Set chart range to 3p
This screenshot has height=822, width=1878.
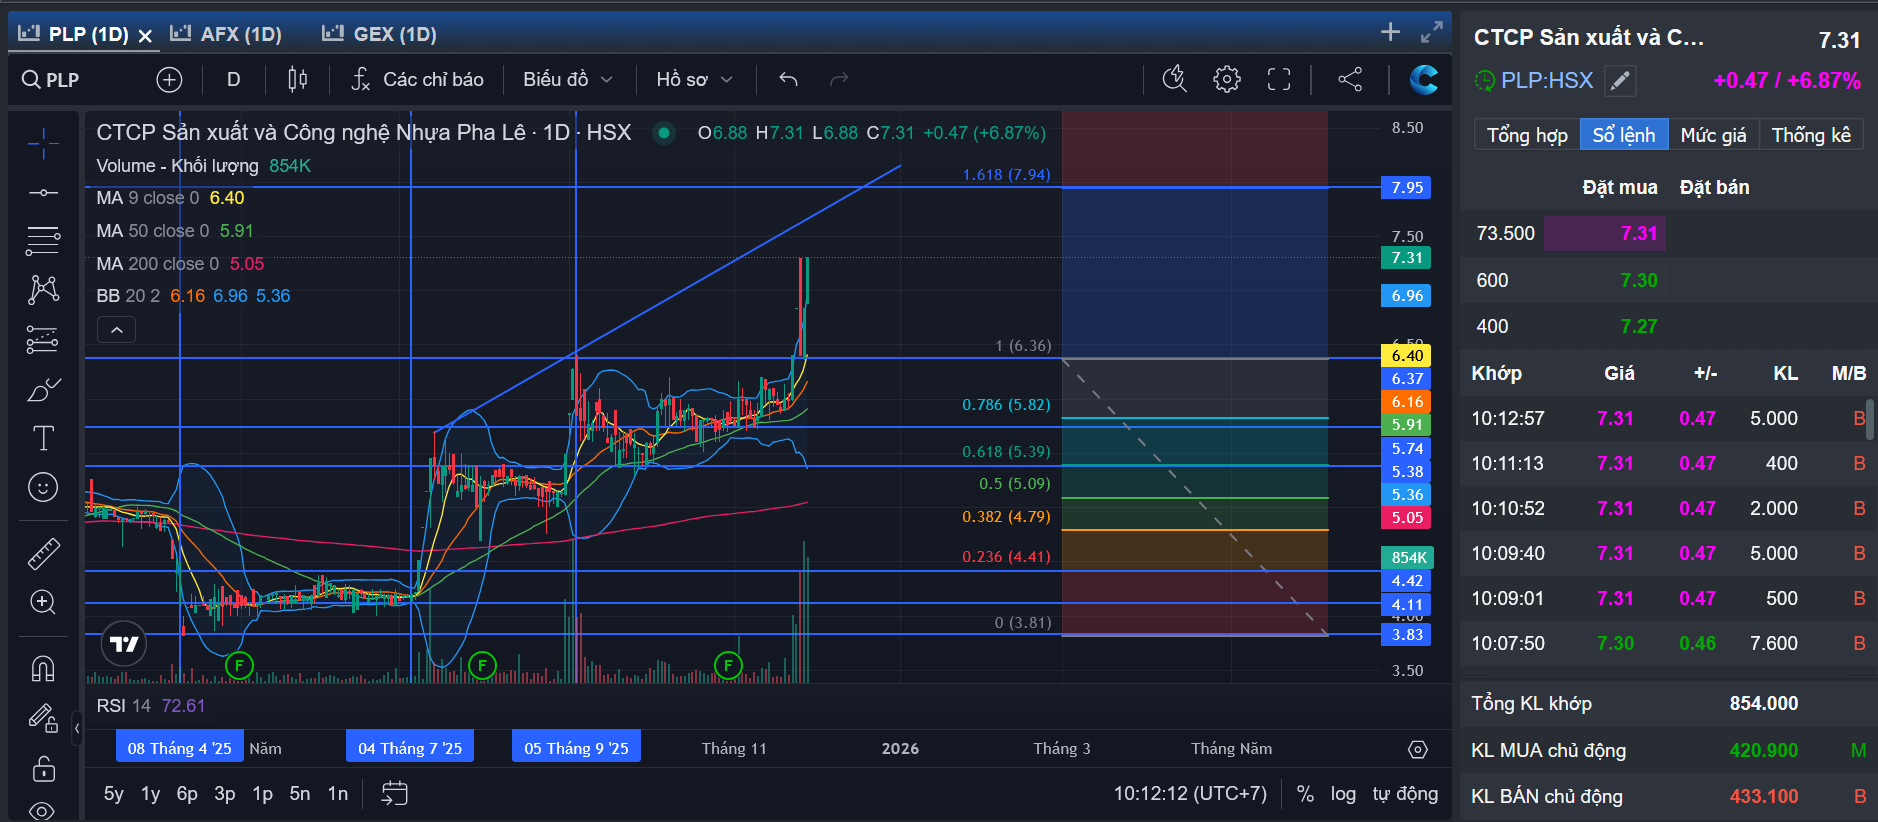coord(225,794)
